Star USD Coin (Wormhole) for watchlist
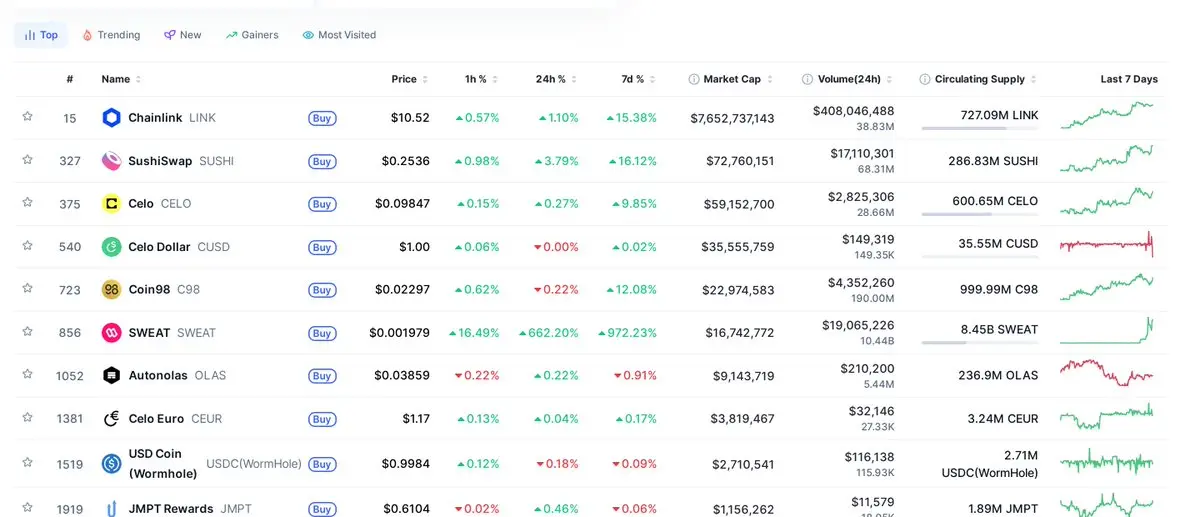The width and height of the screenshot is (1200, 517). pos(28,463)
